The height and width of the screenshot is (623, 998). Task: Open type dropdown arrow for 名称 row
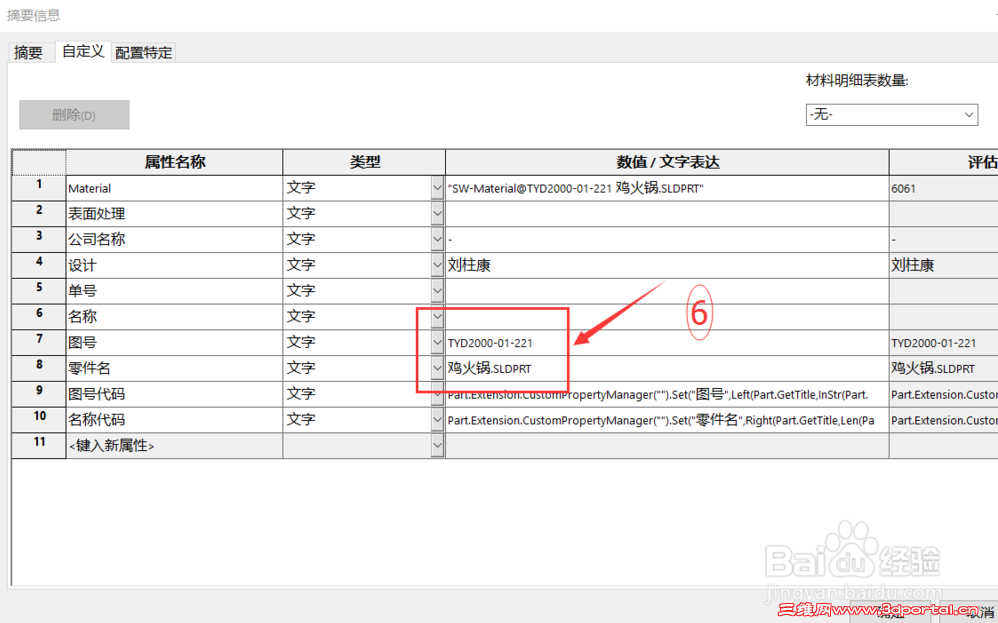[x=437, y=316]
